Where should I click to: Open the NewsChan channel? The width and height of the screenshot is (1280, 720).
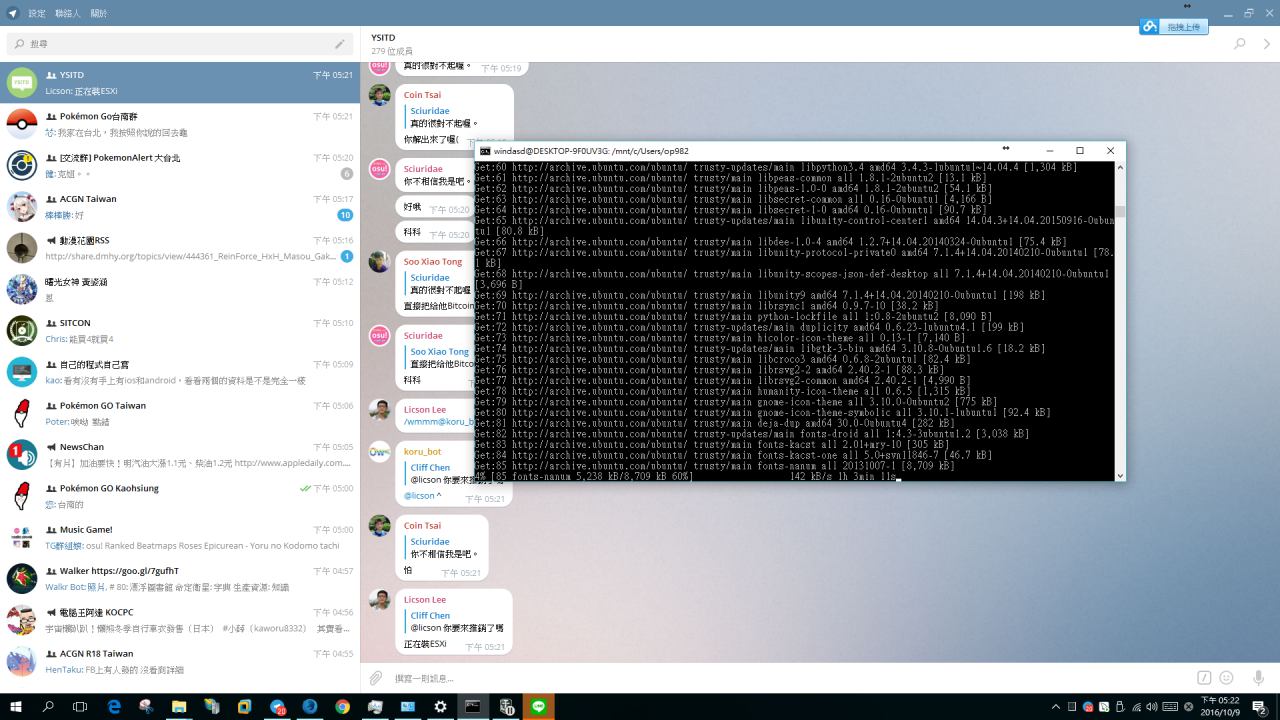tap(180, 454)
